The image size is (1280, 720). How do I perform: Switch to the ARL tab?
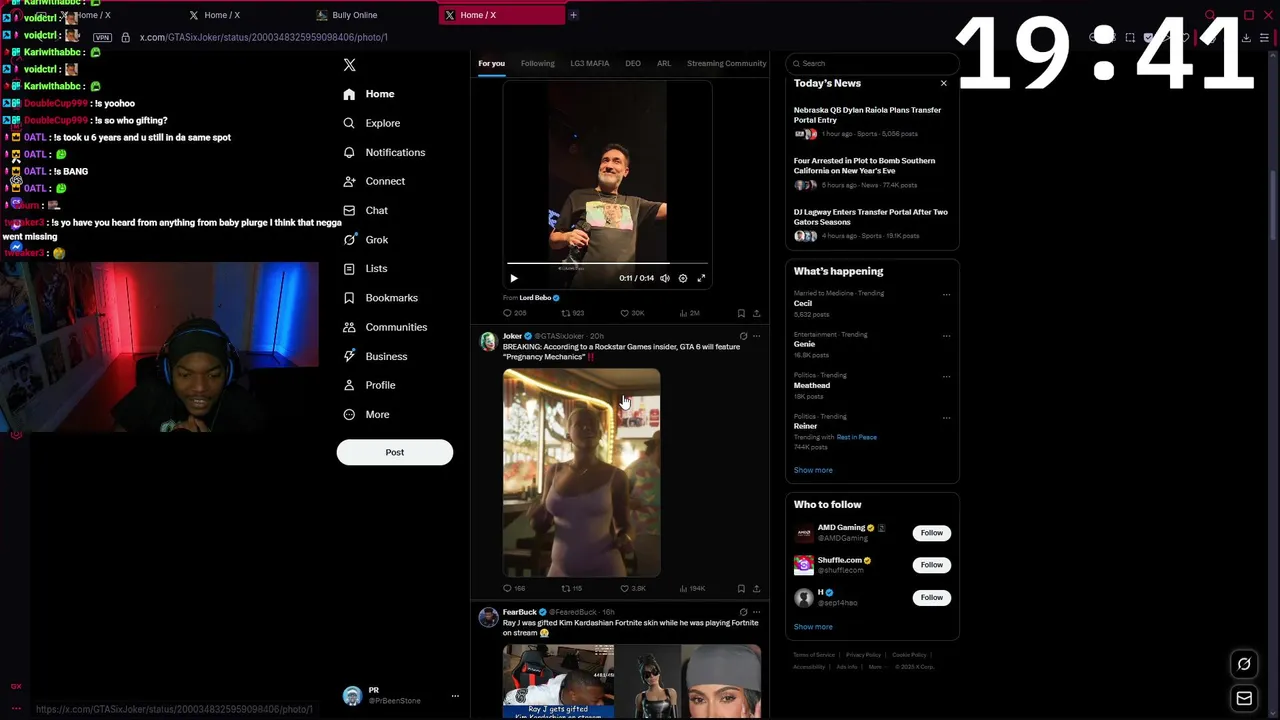point(664,63)
